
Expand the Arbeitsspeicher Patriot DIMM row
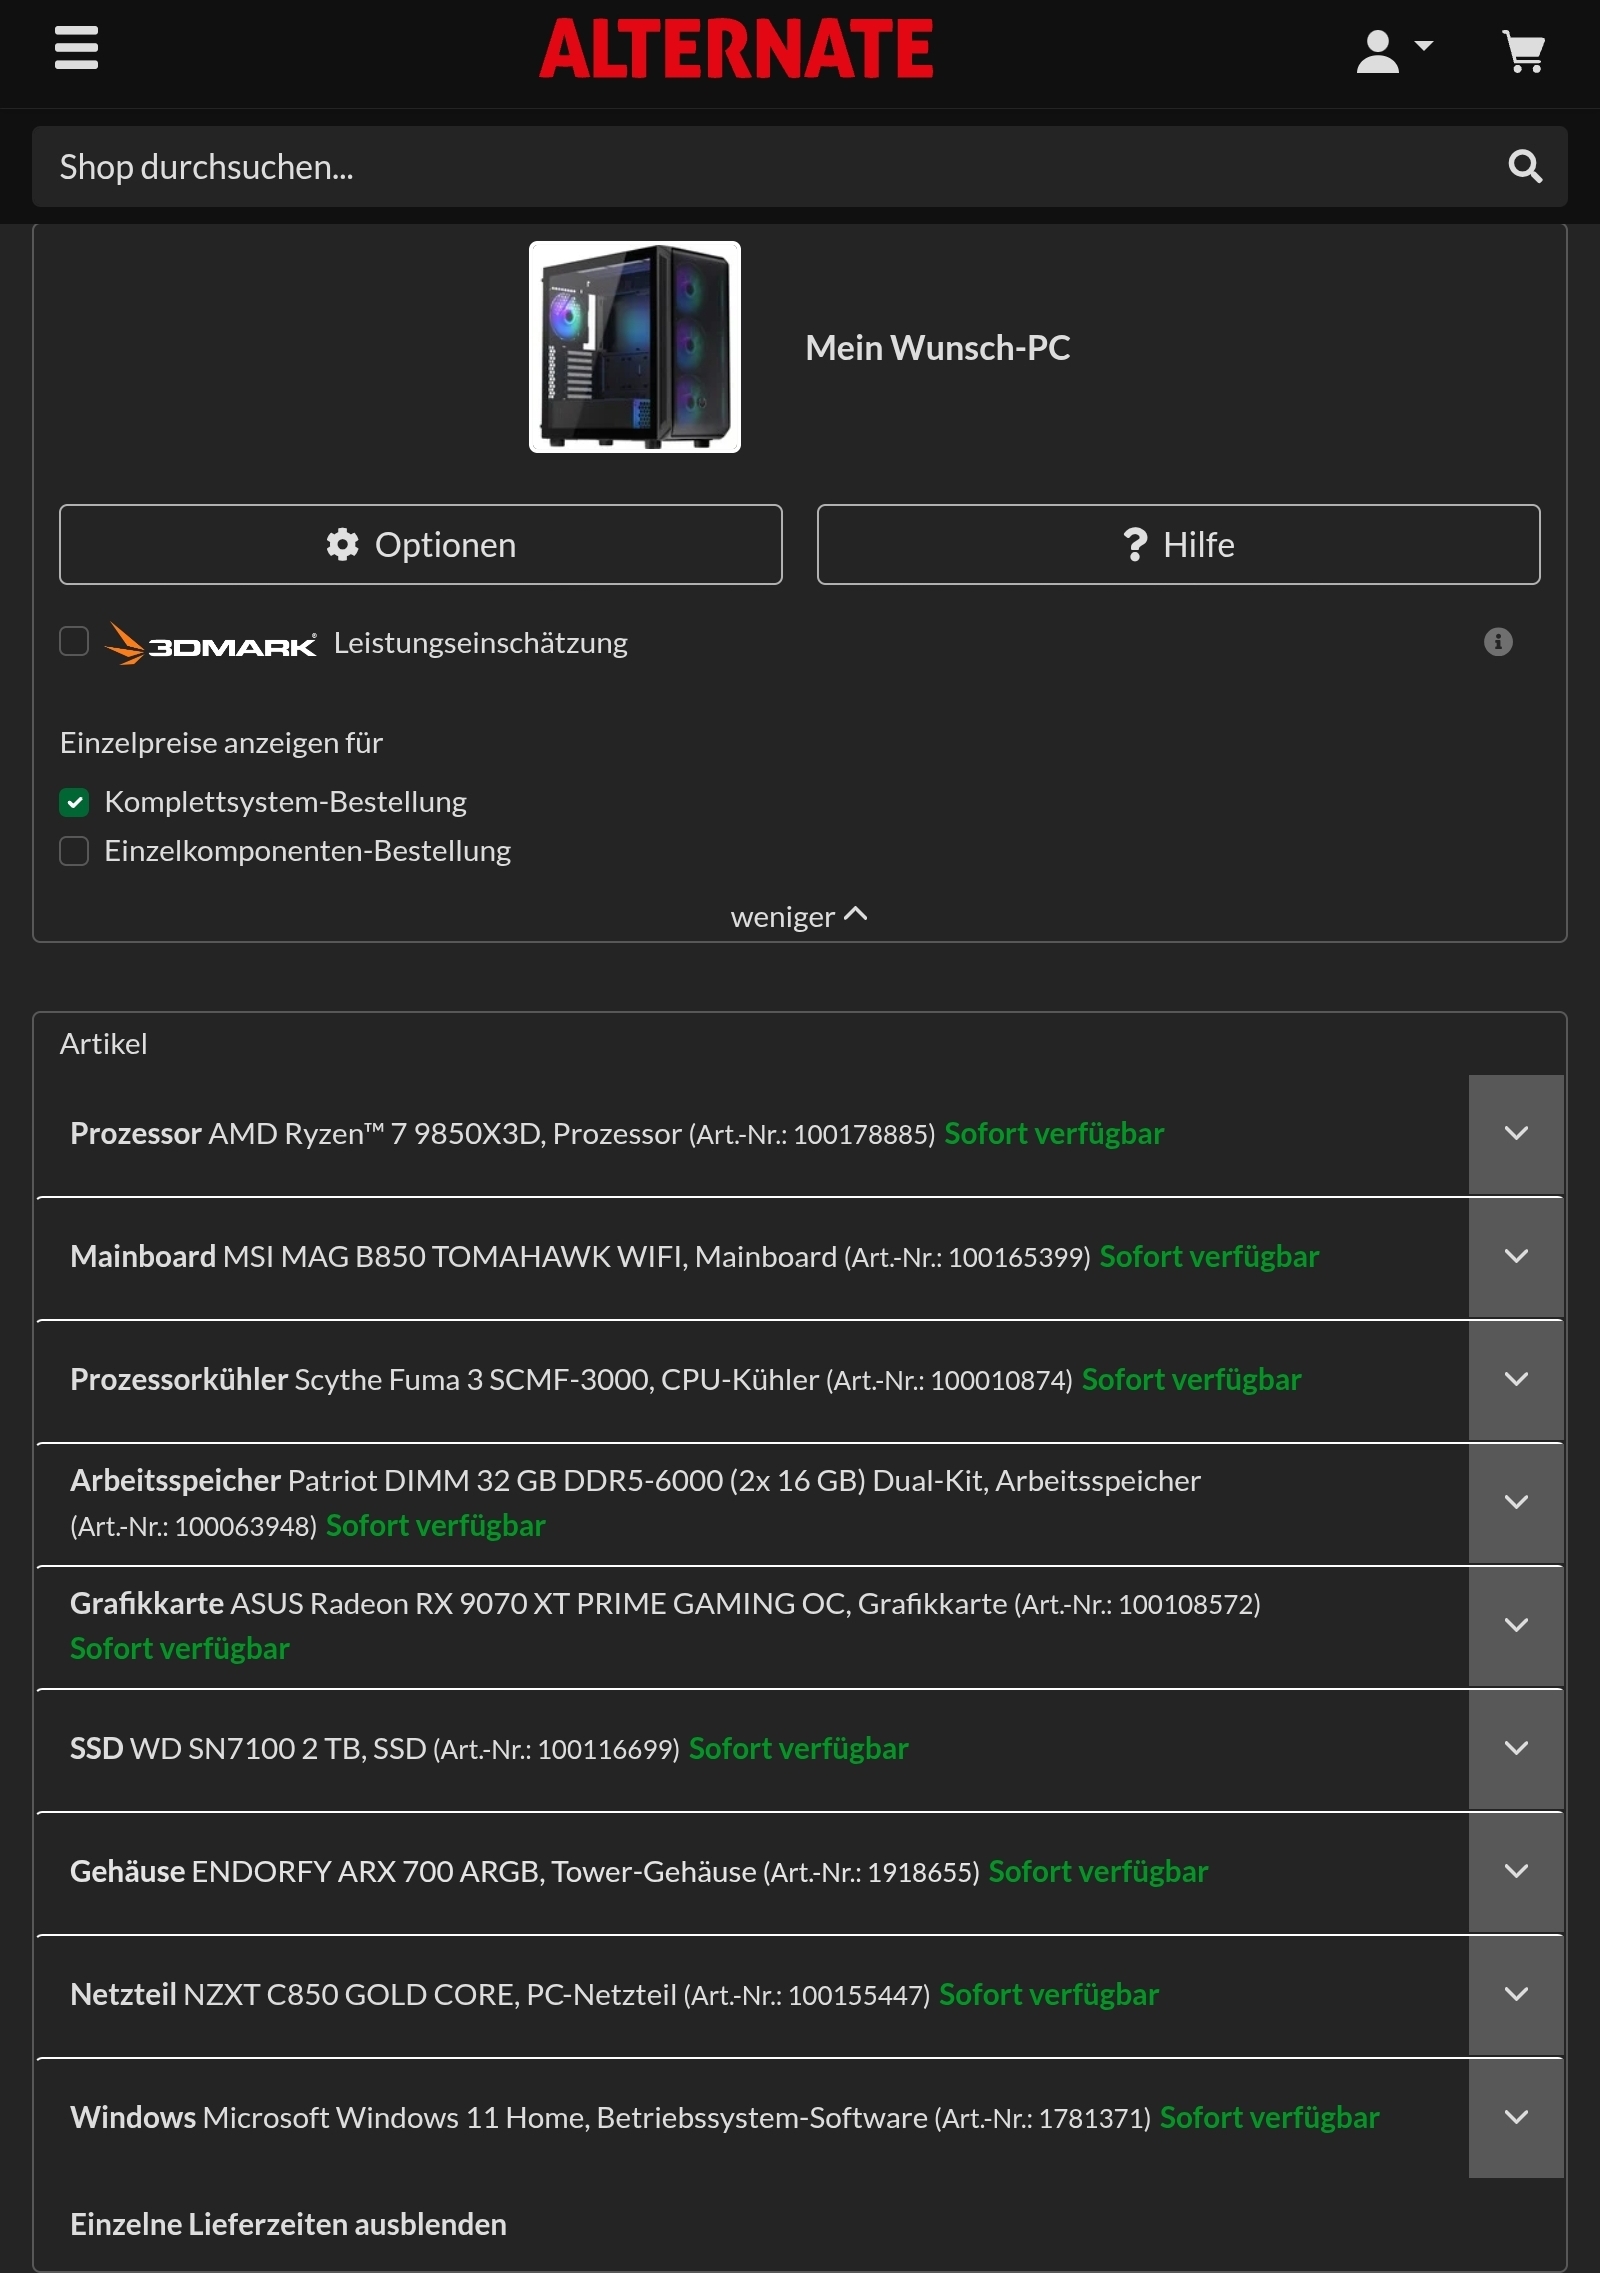[x=1516, y=1502]
